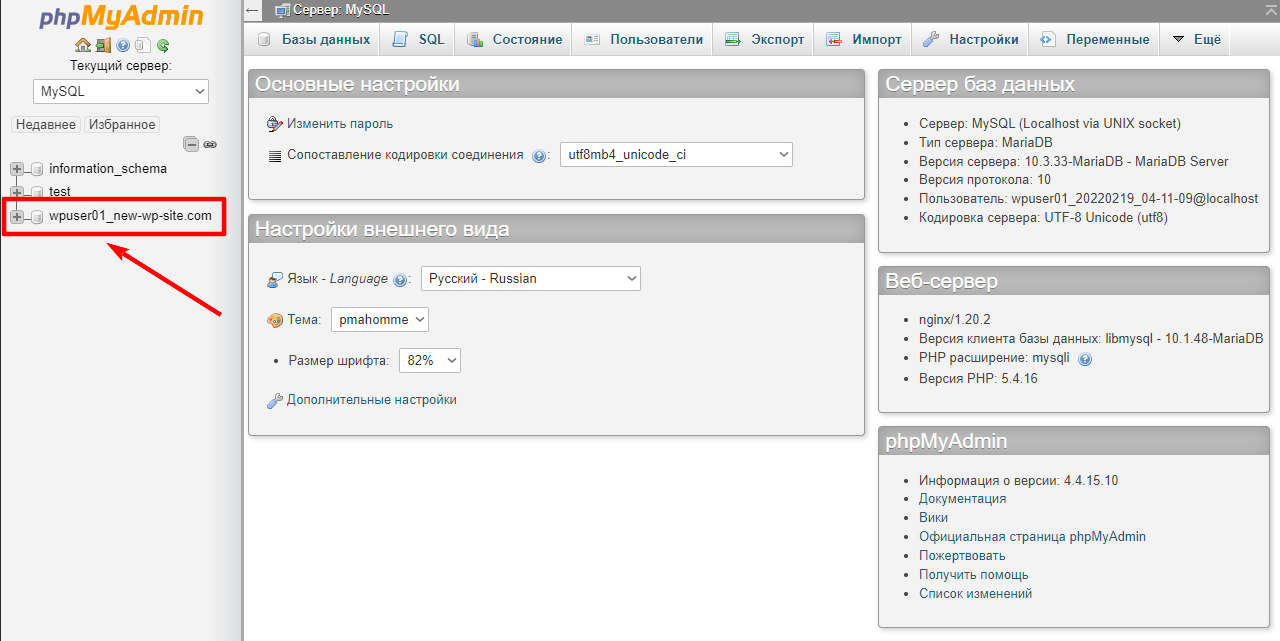Click the log out door icon
1280x641 pixels.
pyautogui.click(x=103, y=45)
